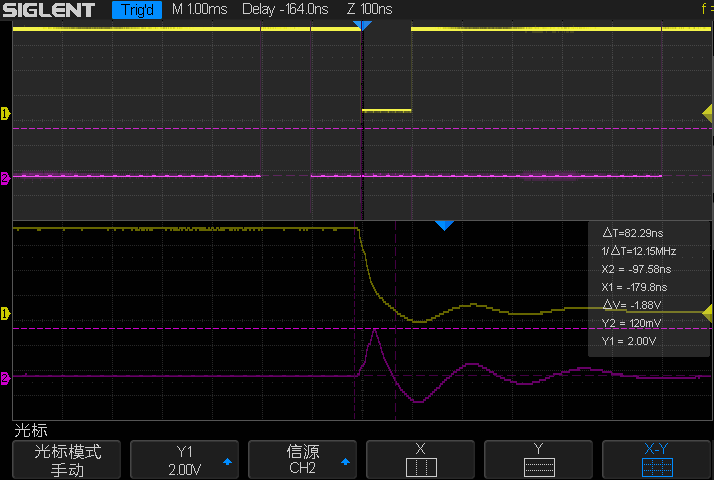The width and height of the screenshot is (714, 481).
Task: Click channel 2 ground marker in zoom window
Action: [x=5, y=378]
